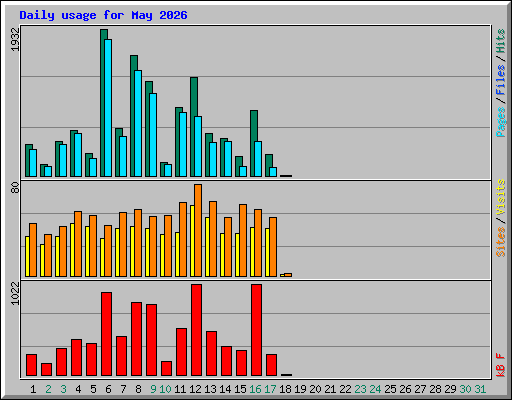Click the red KB bar for day 8
The image size is (512, 400).
137,339
